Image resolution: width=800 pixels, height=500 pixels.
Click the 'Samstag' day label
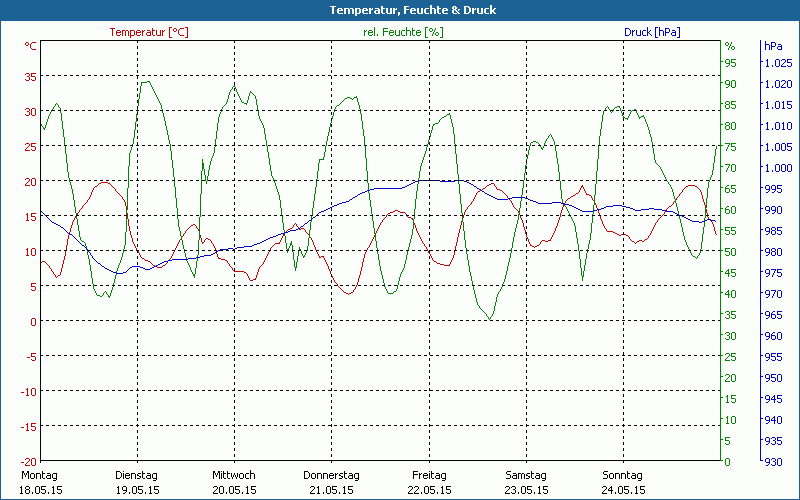tap(526, 475)
